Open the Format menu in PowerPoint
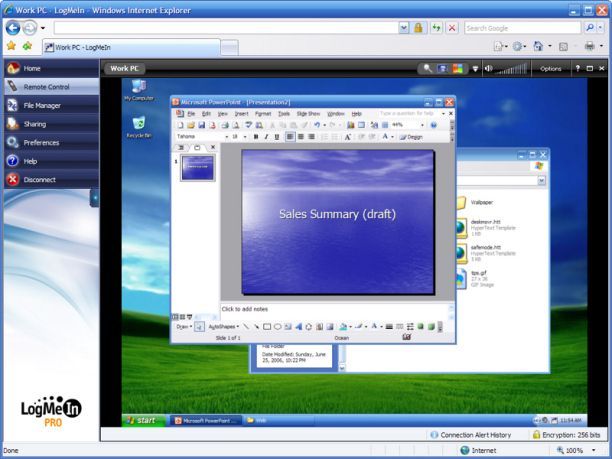The height and width of the screenshot is (459, 612). tap(263, 114)
